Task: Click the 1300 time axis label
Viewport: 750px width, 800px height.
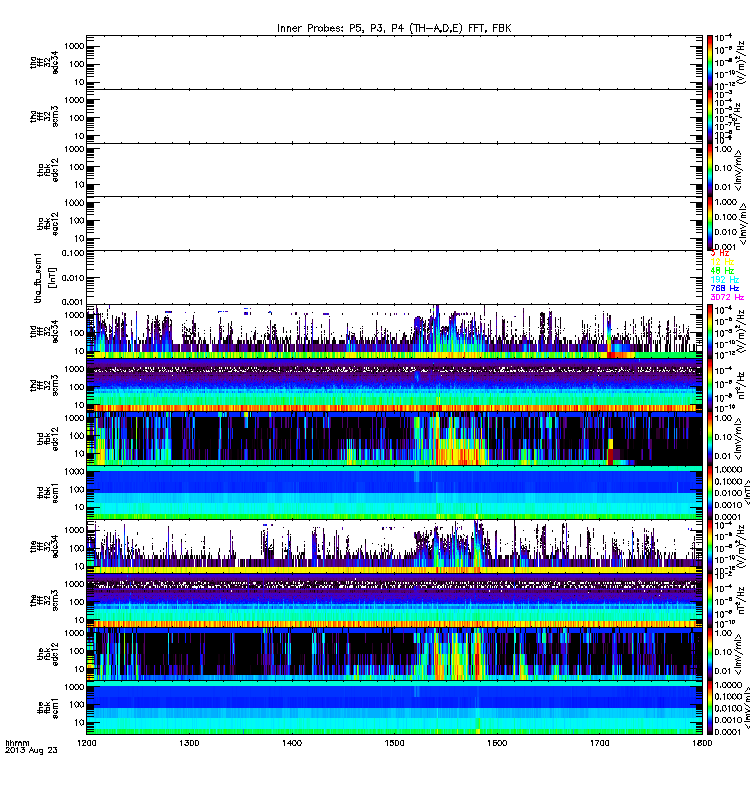Action: coord(189,743)
